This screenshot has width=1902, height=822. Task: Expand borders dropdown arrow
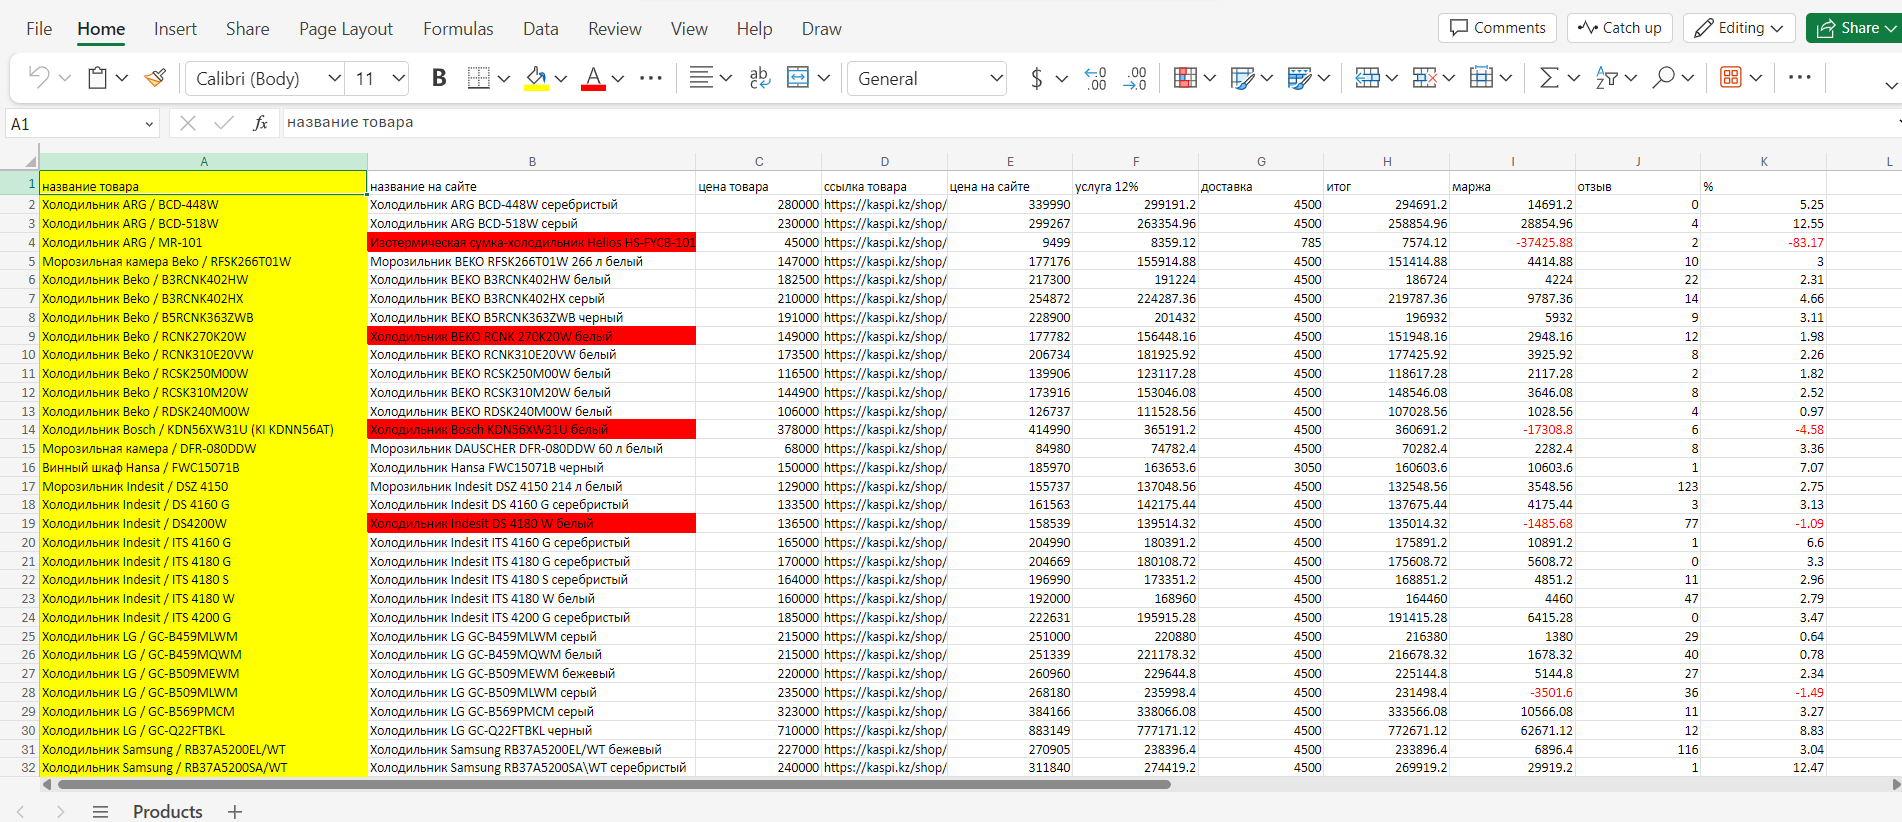pyautogui.click(x=504, y=78)
